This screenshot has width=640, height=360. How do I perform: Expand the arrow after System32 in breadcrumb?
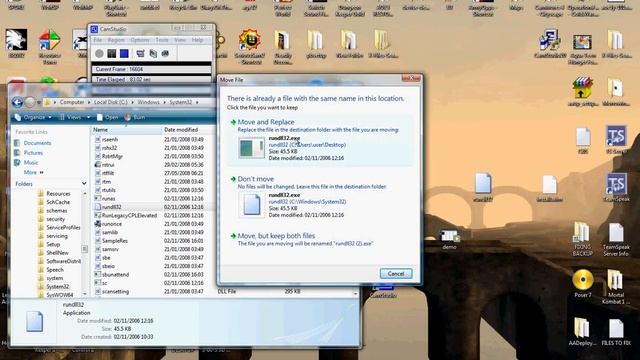(x=197, y=102)
